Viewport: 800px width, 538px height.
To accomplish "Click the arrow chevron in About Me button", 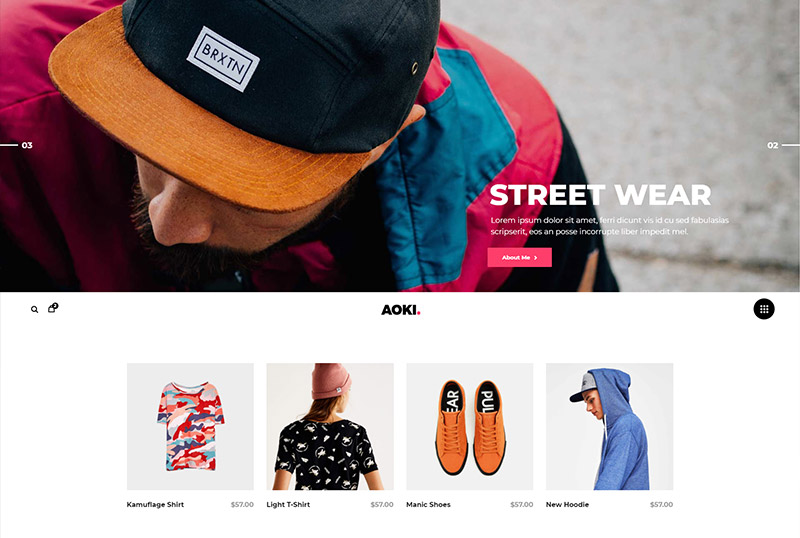I will click(x=535, y=258).
